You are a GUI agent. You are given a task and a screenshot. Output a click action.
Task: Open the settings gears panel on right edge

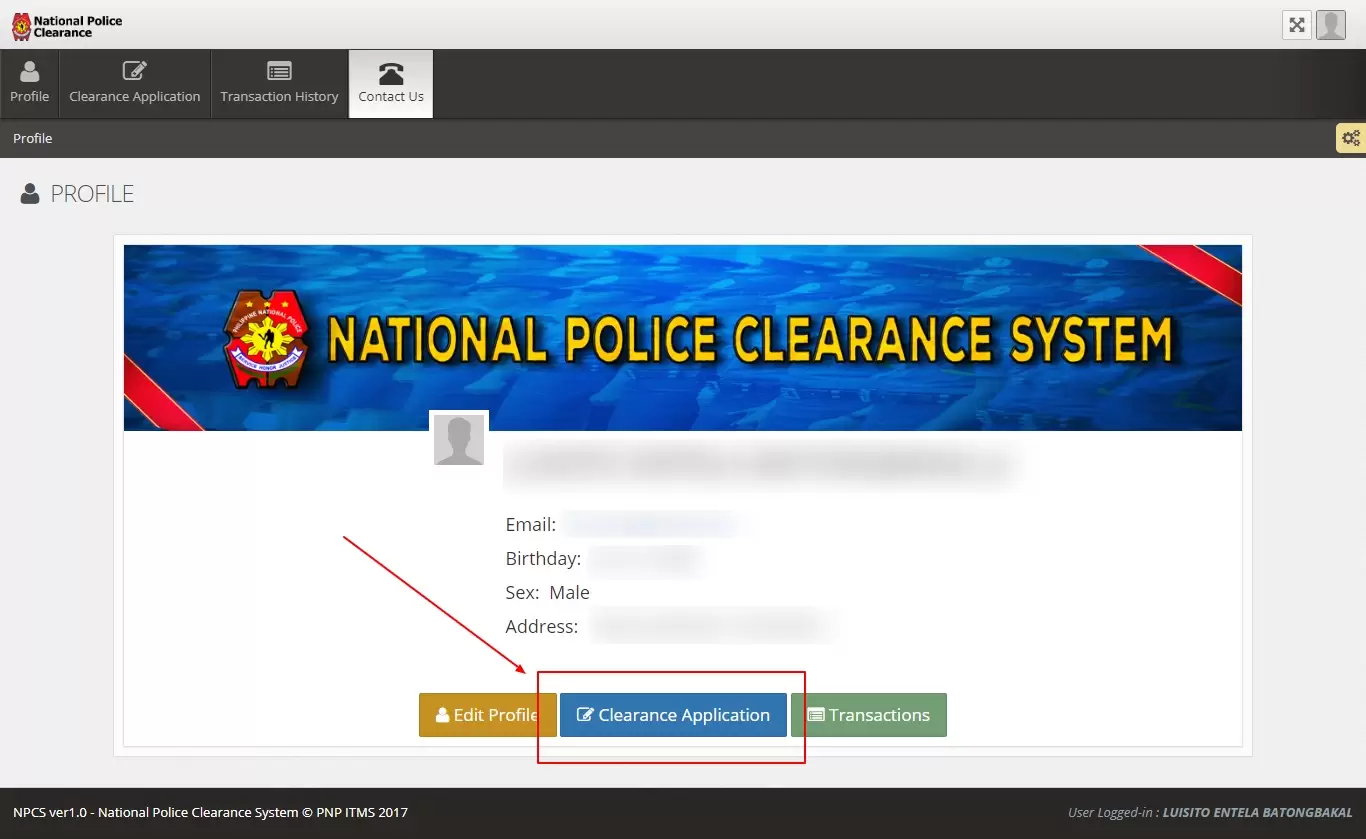[1350, 138]
